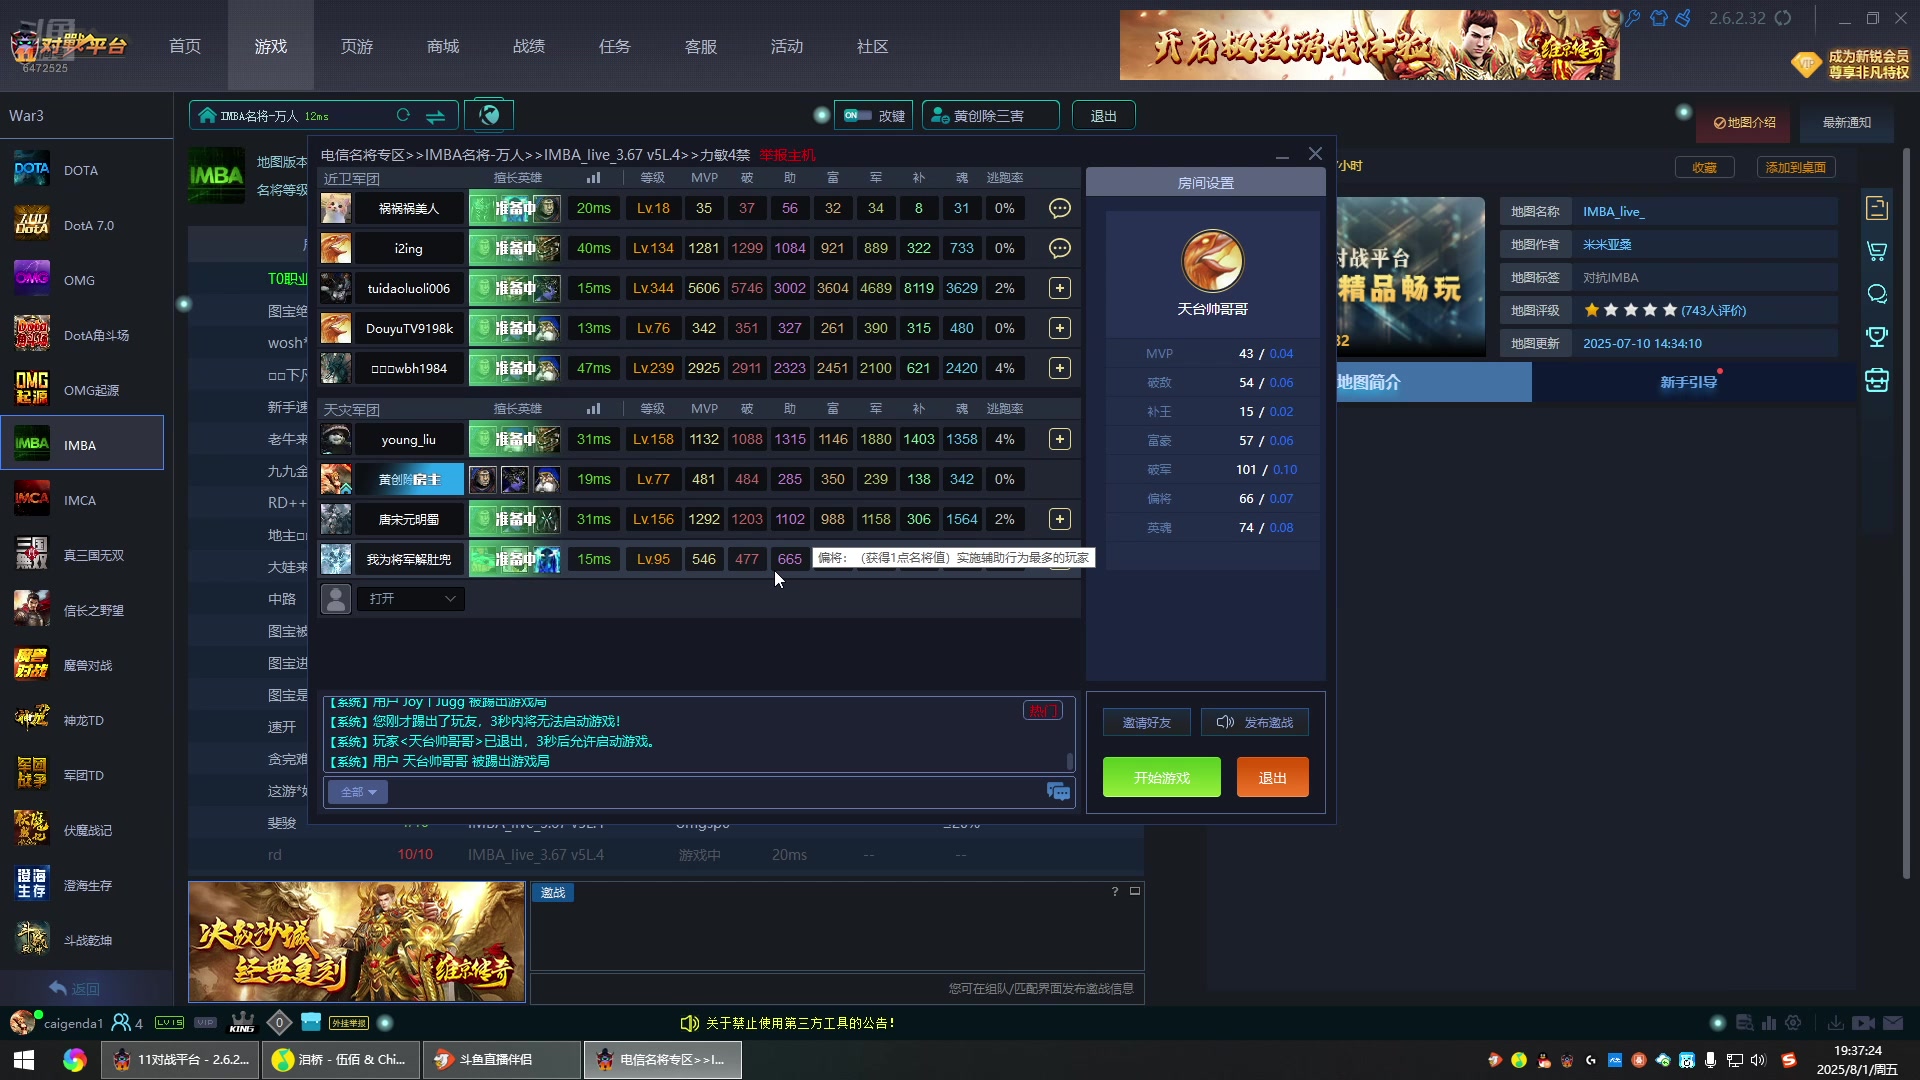Switch to the 战绩 tab

coord(529,46)
